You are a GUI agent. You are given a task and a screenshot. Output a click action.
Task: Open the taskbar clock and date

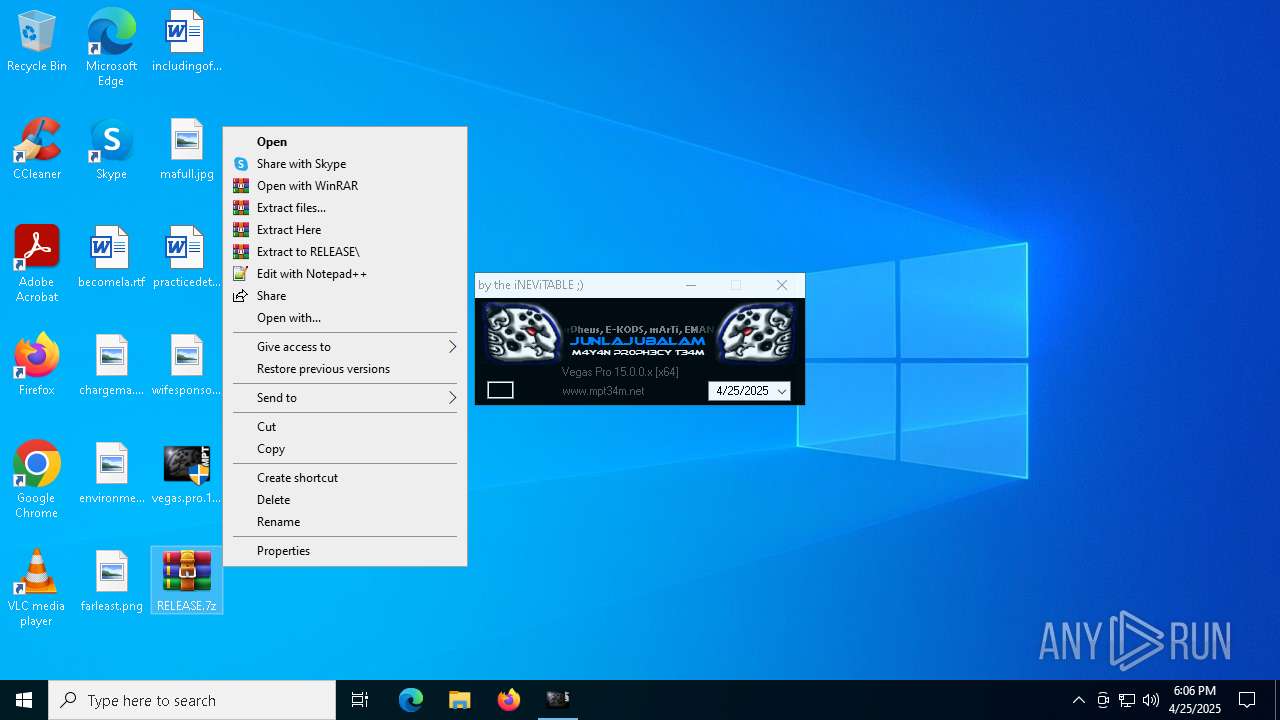point(1195,700)
